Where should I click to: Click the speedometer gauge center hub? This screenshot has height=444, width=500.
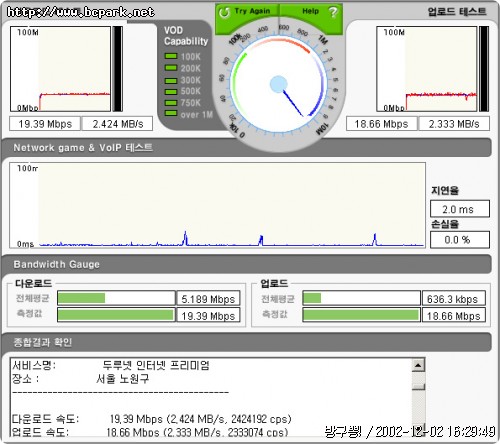278,84
